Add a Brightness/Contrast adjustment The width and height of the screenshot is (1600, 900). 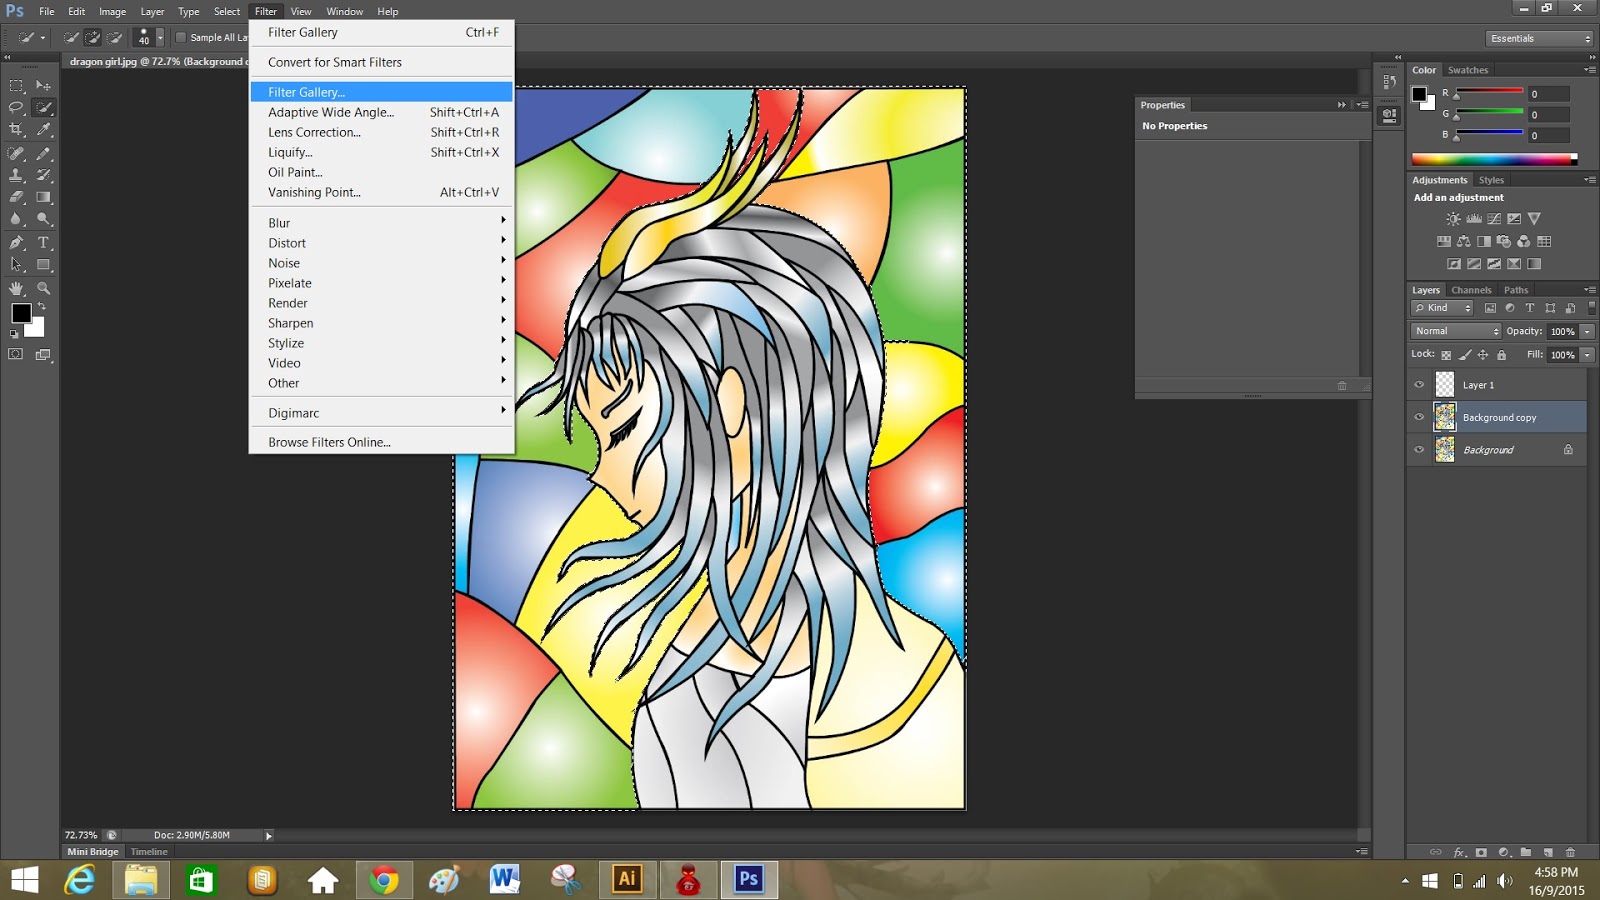coord(1453,219)
